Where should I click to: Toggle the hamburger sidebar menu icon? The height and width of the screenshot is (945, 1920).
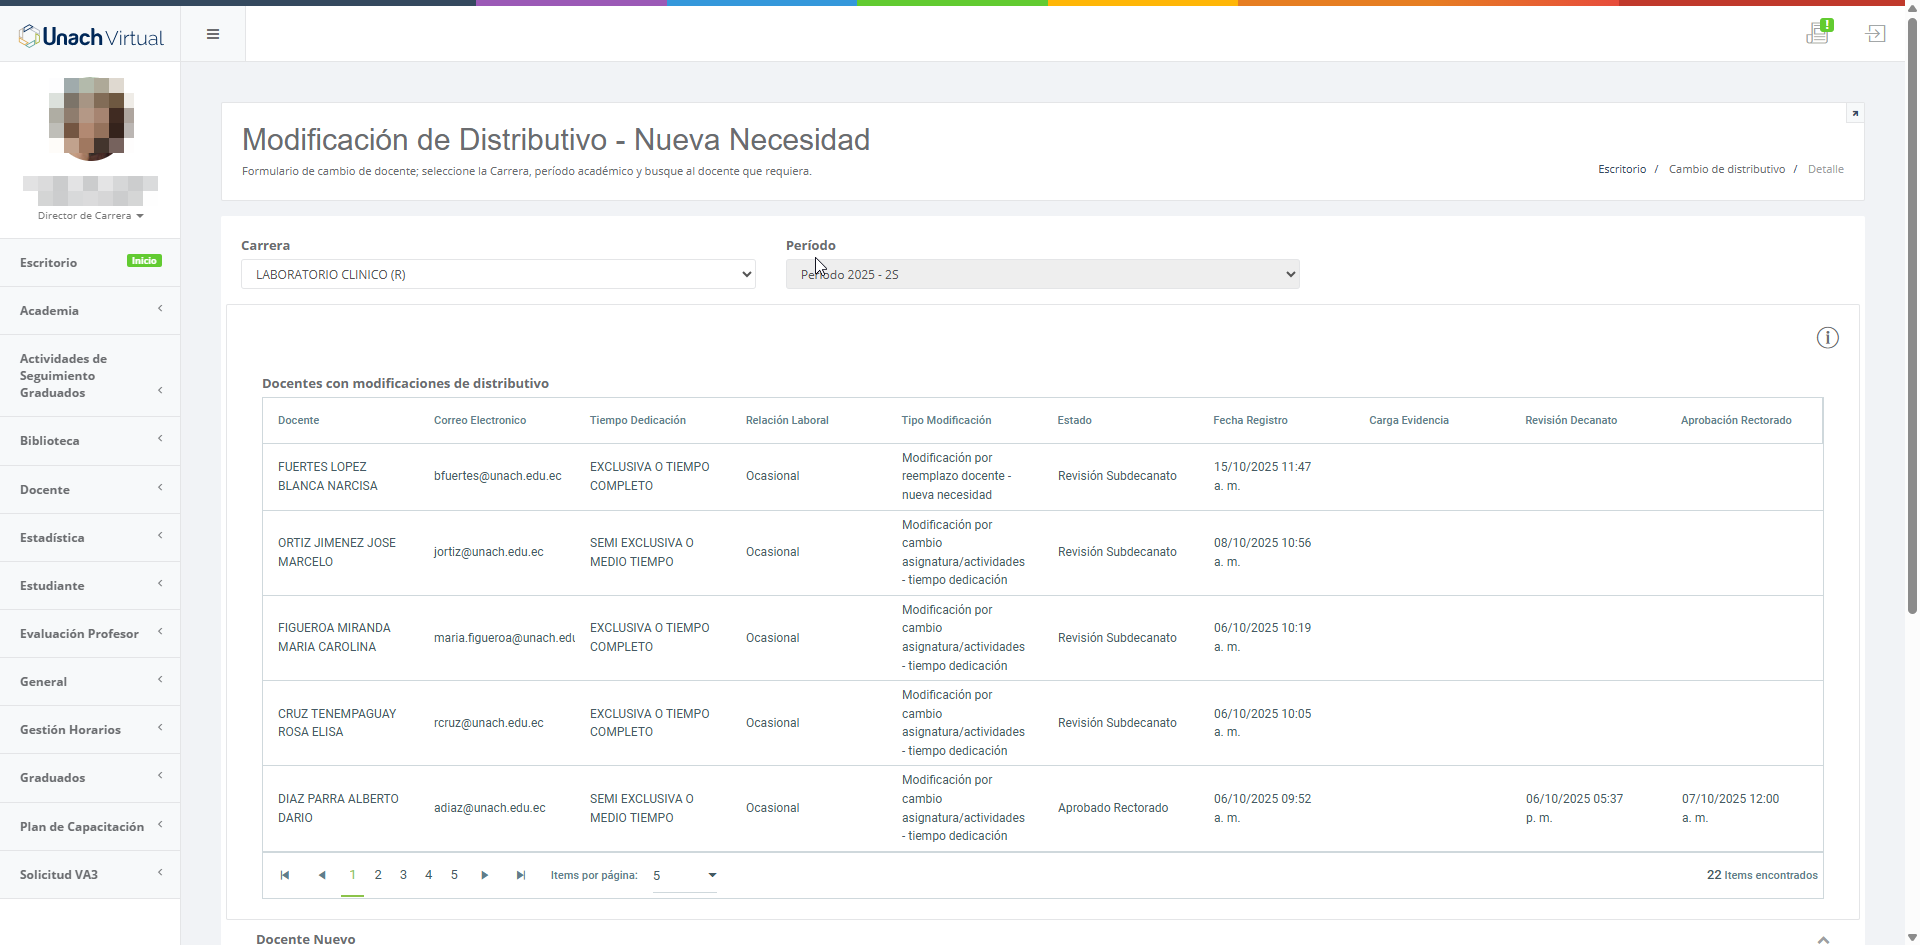coord(213,34)
